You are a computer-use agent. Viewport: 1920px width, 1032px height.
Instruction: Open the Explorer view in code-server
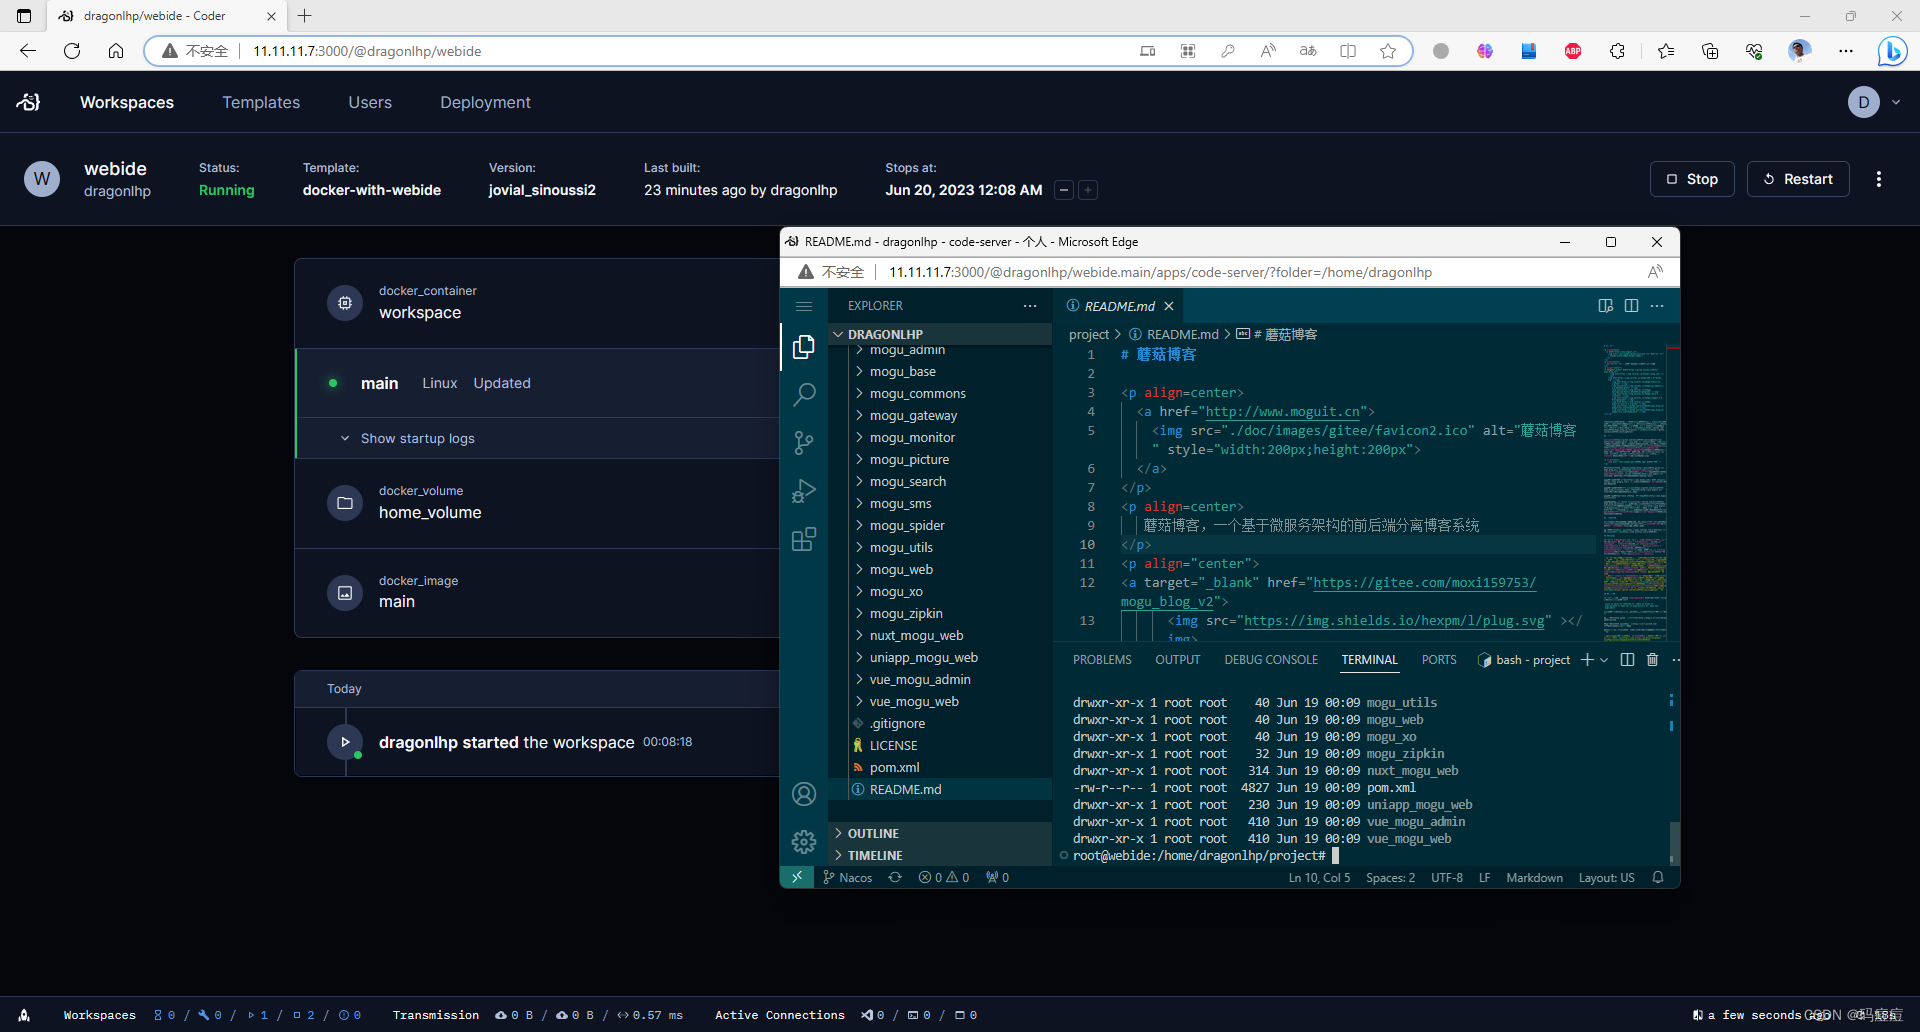tap(804, 346)
